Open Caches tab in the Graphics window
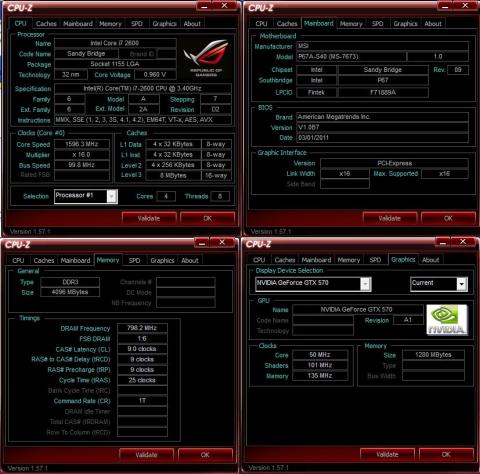The width and height of the screenshot is (480, 474). tap(285, 260)
